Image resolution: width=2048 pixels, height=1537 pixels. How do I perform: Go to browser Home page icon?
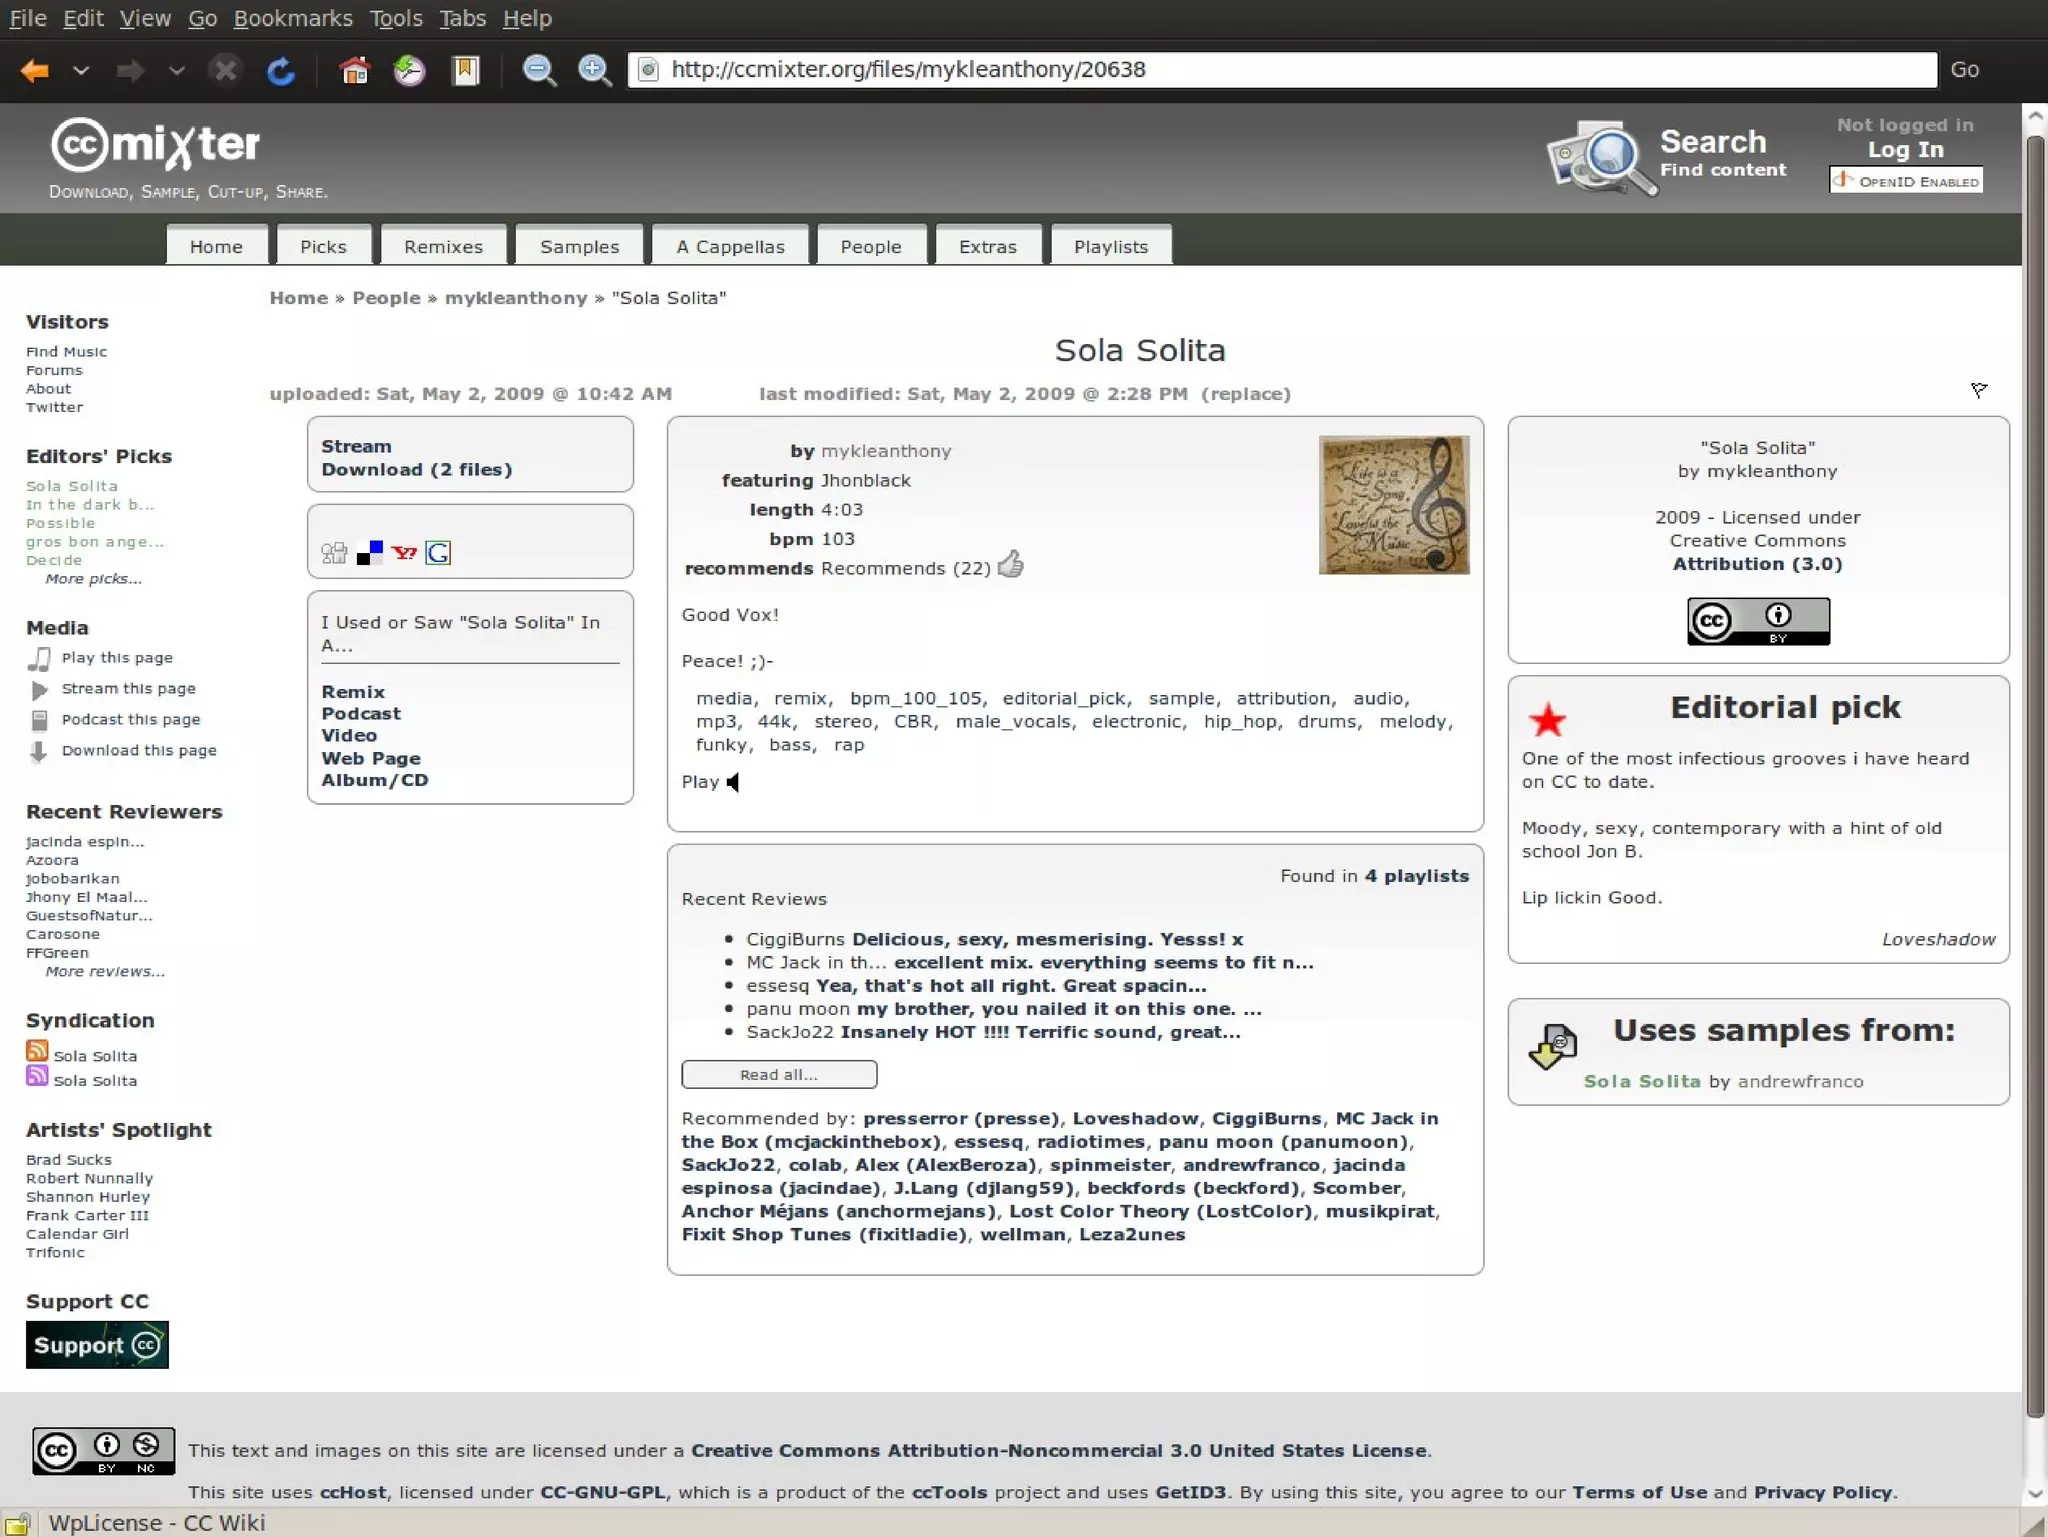pos(354,70)
